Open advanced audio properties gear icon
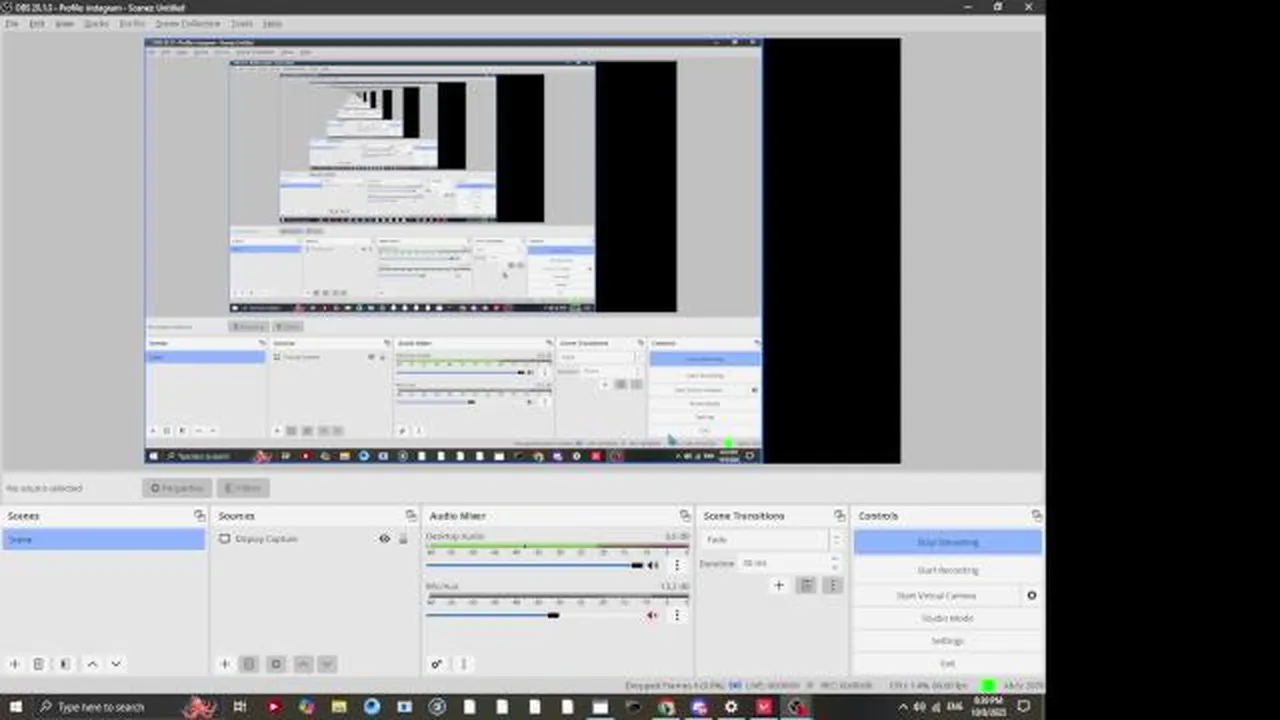1280x720 pixels. (x=436, y=664)
